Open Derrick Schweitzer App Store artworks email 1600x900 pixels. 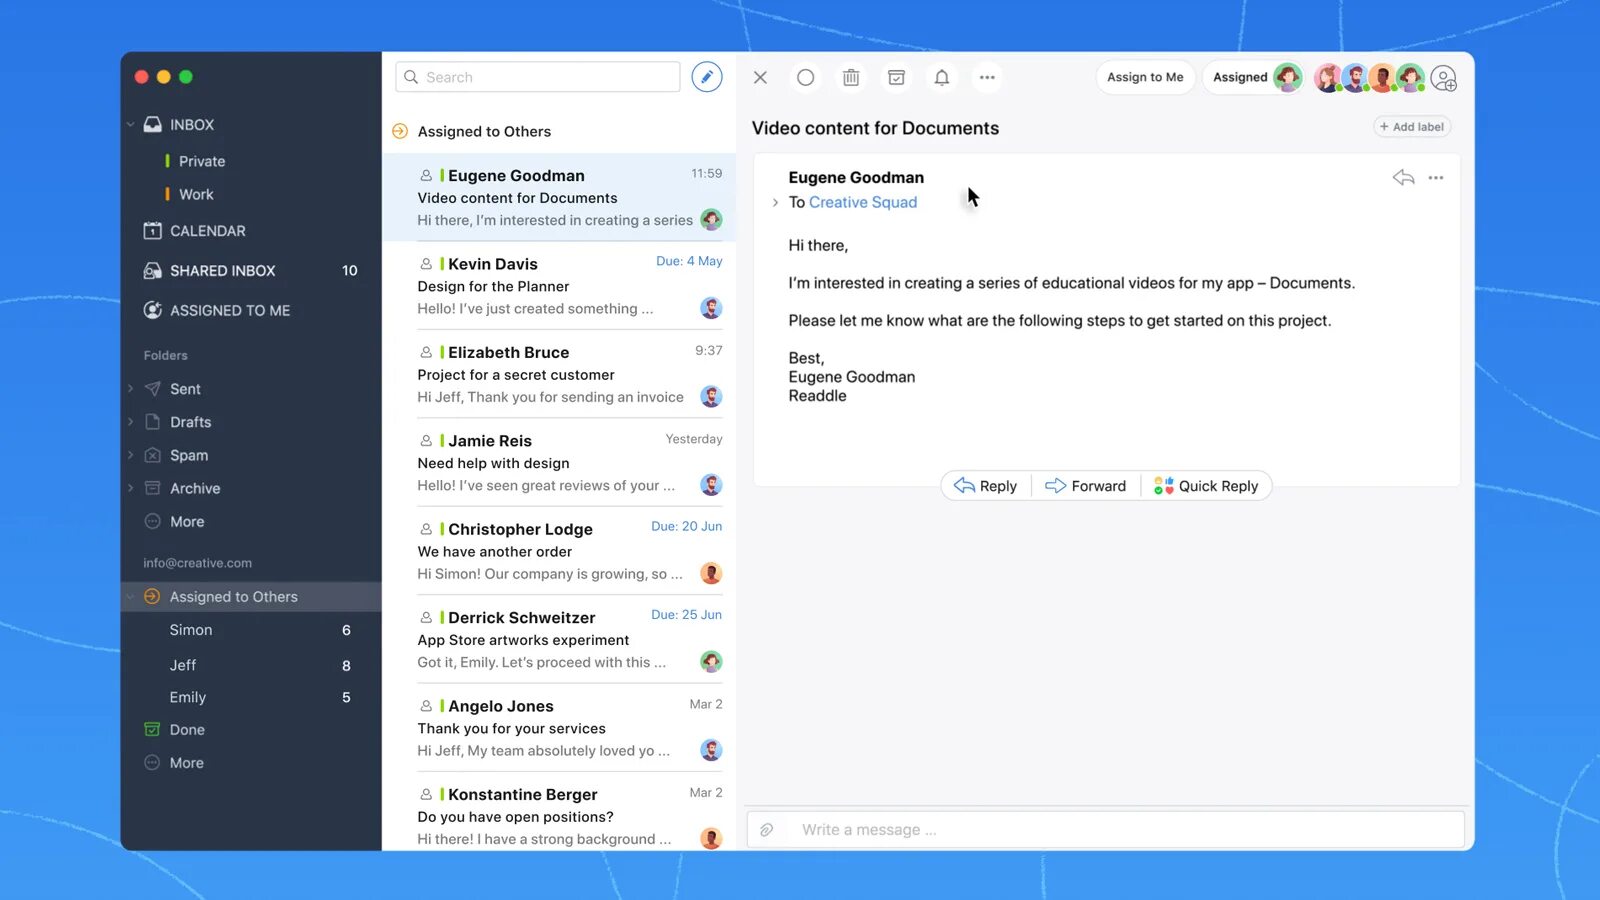point(559,640)
